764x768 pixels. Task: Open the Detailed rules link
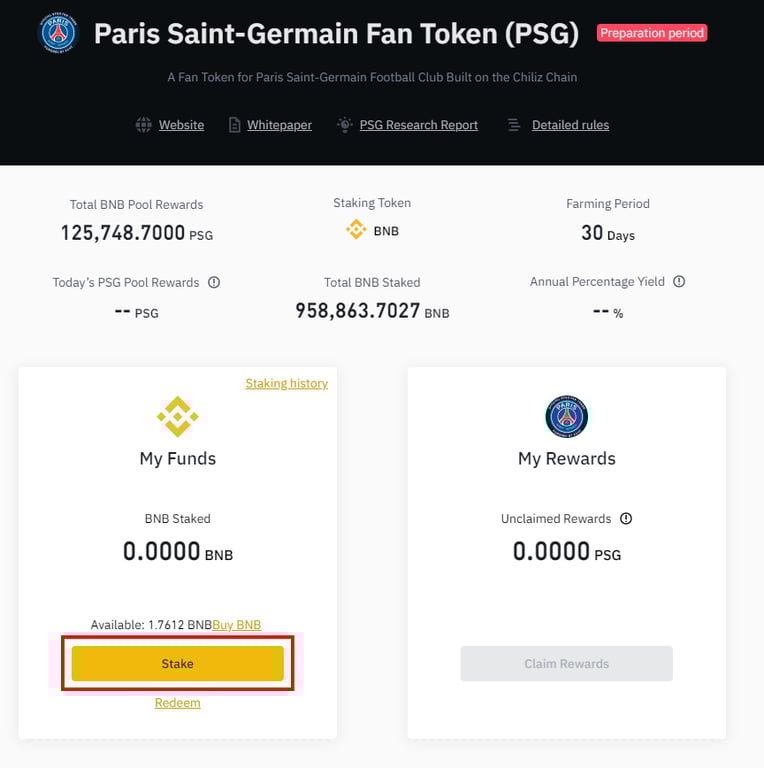[x=571, y=125]
